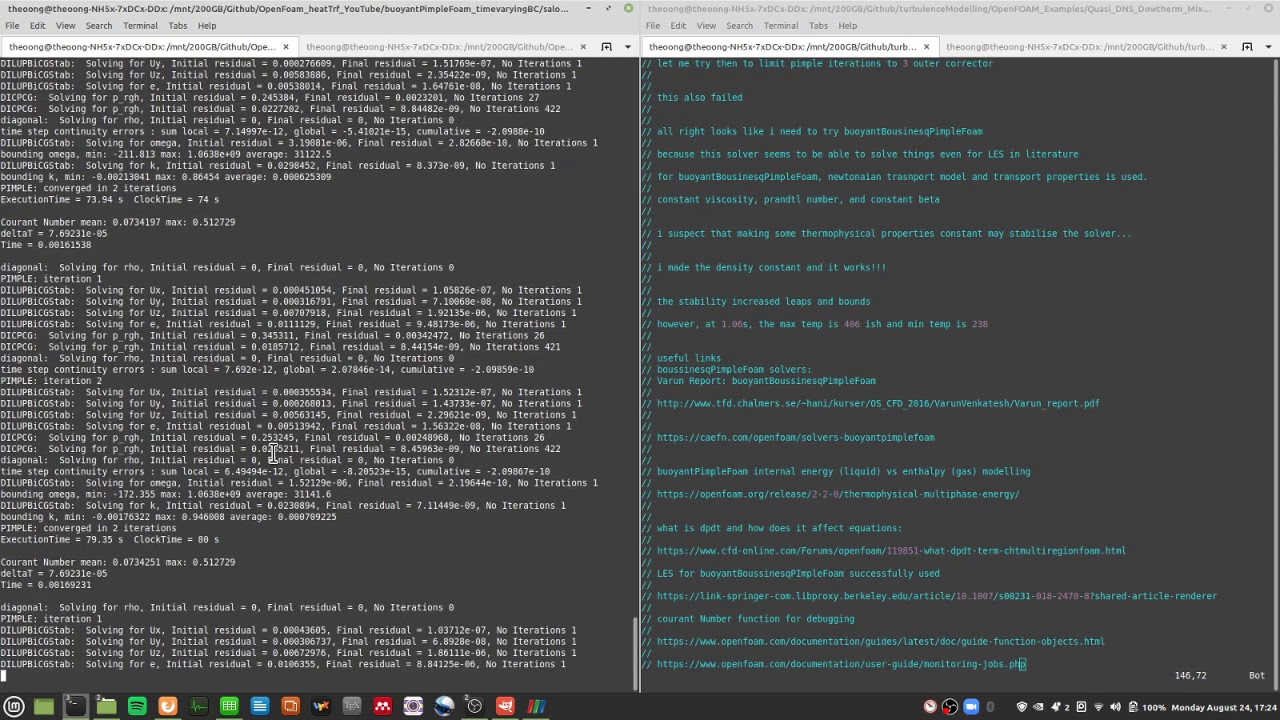The image size is (1280, 720).
Task: Click the new tab icon in left terminal
Action: (x=606, y=47)
